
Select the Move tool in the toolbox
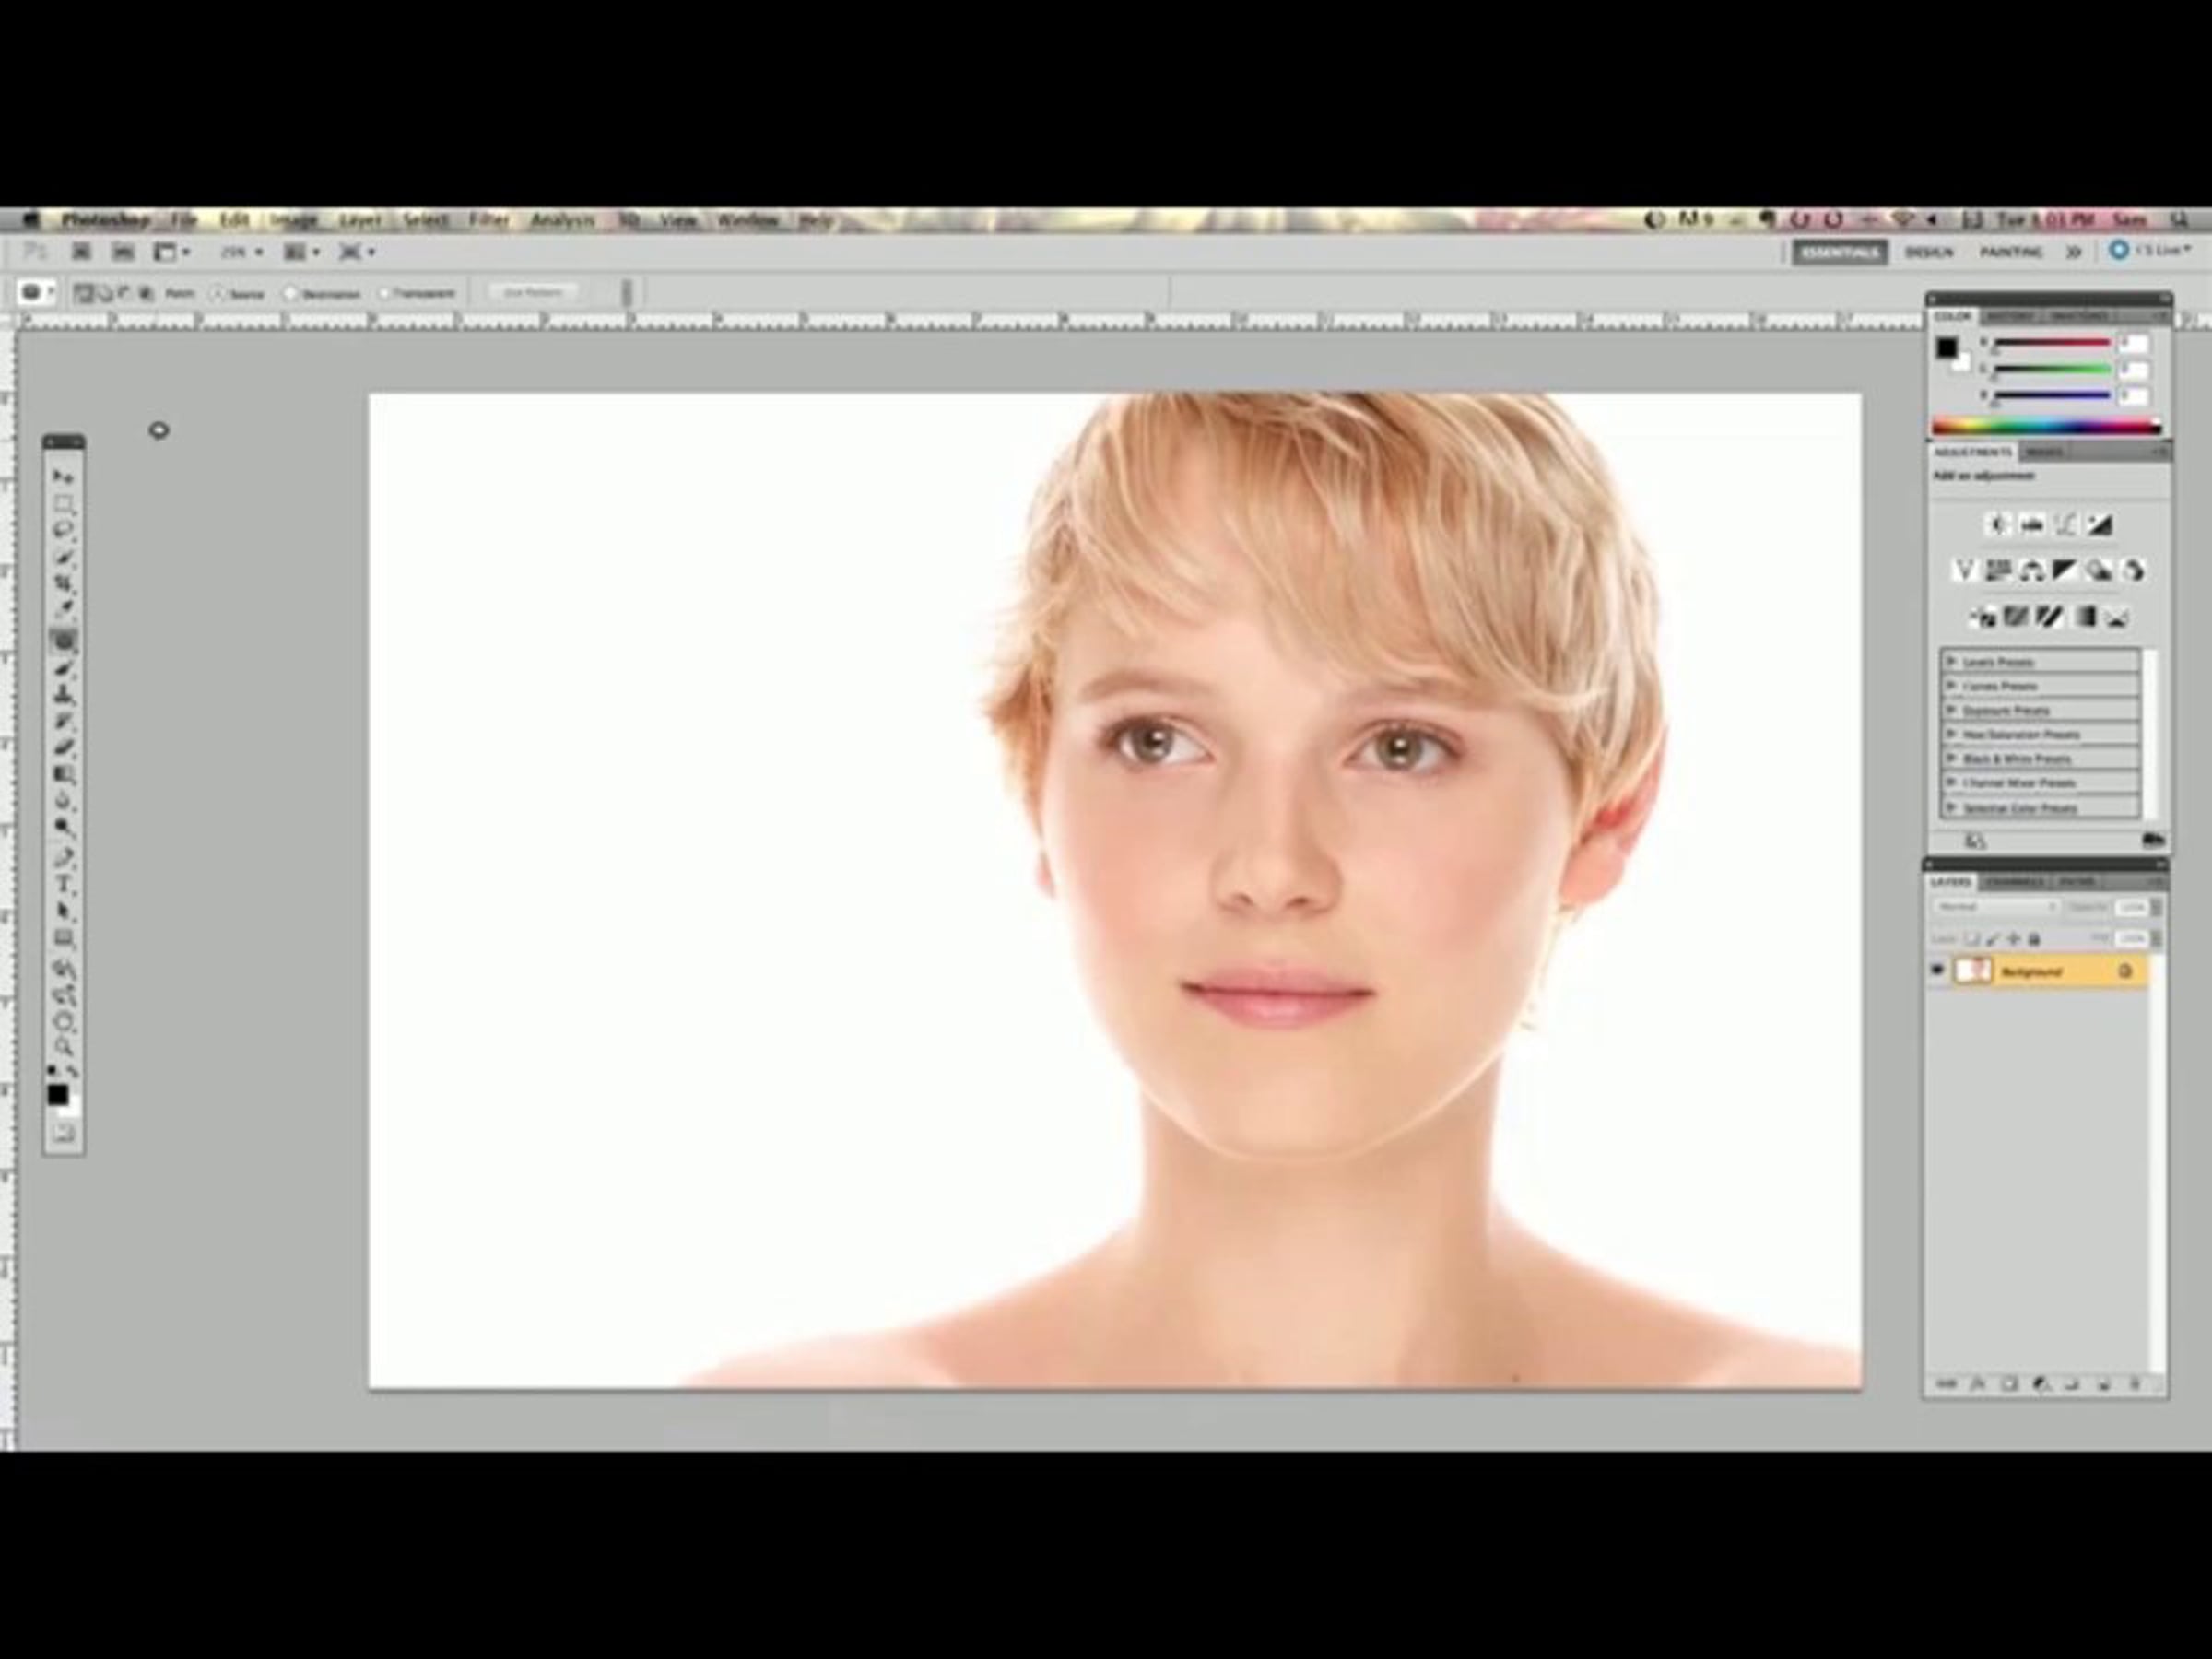click(x=63, y=477)
